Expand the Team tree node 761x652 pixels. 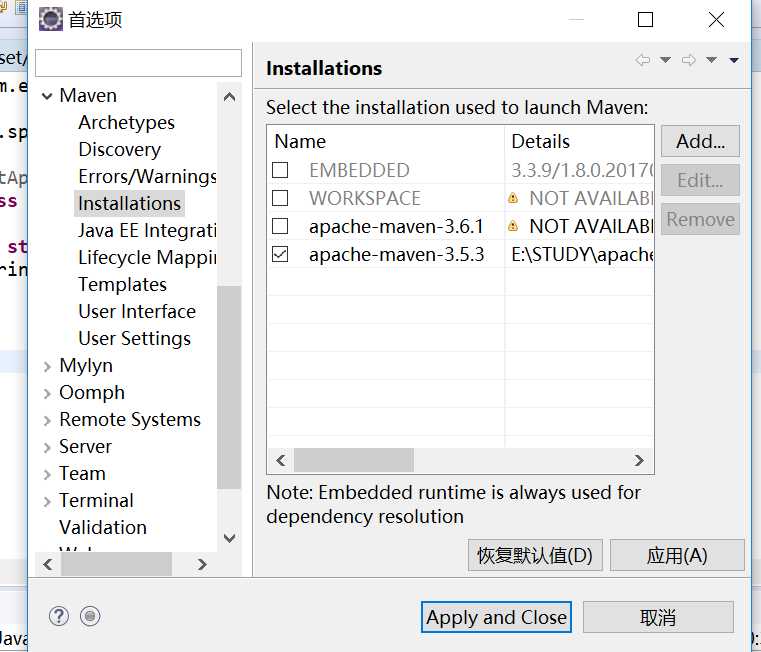tap(47, 474)
